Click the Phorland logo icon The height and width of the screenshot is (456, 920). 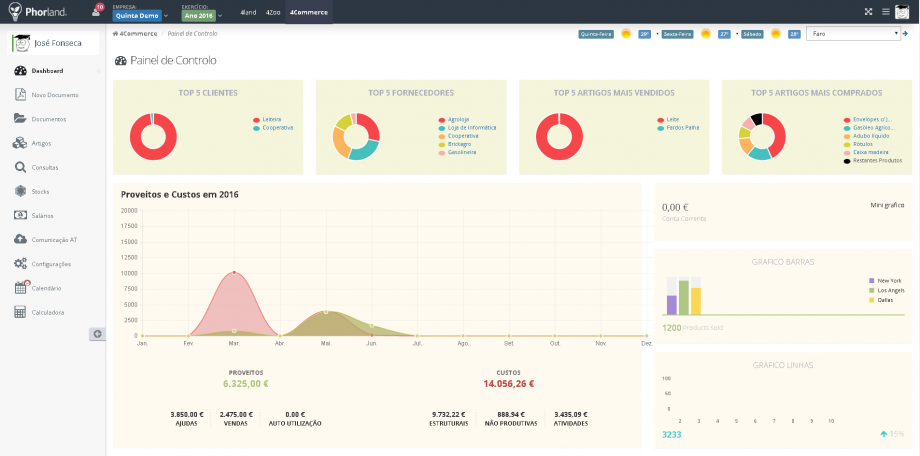[15, 11]
